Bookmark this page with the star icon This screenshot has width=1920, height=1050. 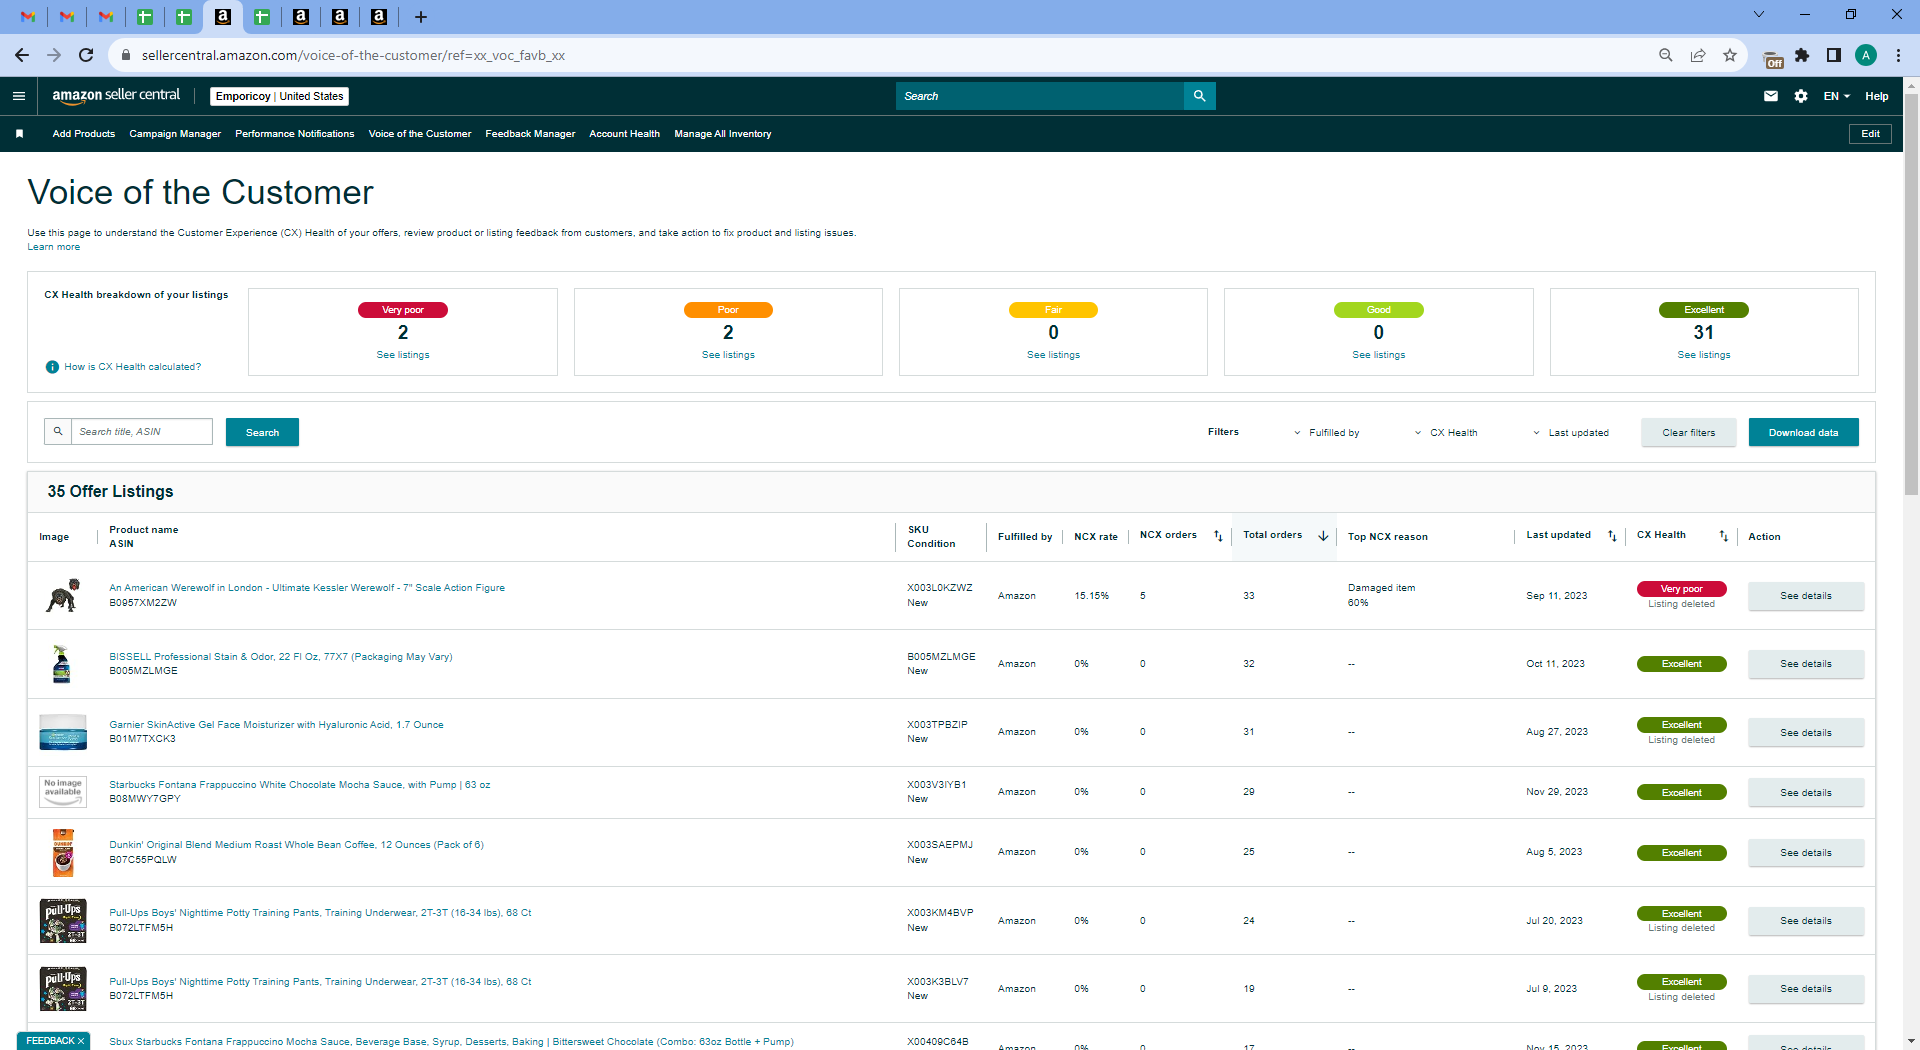pos(1730,55)
